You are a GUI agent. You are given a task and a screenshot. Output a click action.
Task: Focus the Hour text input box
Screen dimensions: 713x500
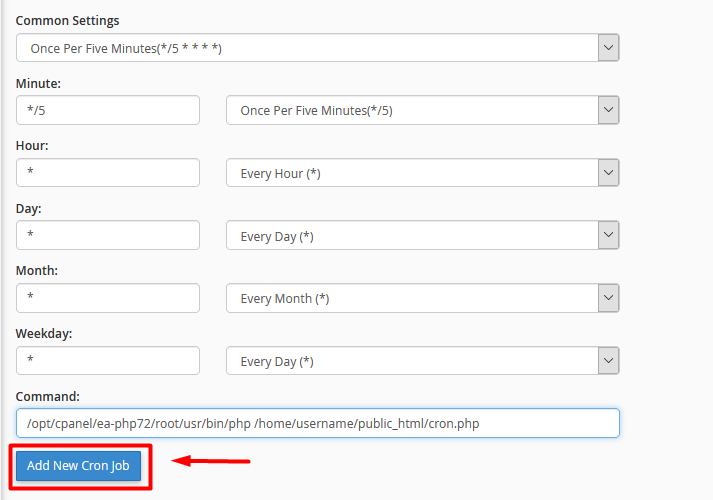(x=108, y=173)
